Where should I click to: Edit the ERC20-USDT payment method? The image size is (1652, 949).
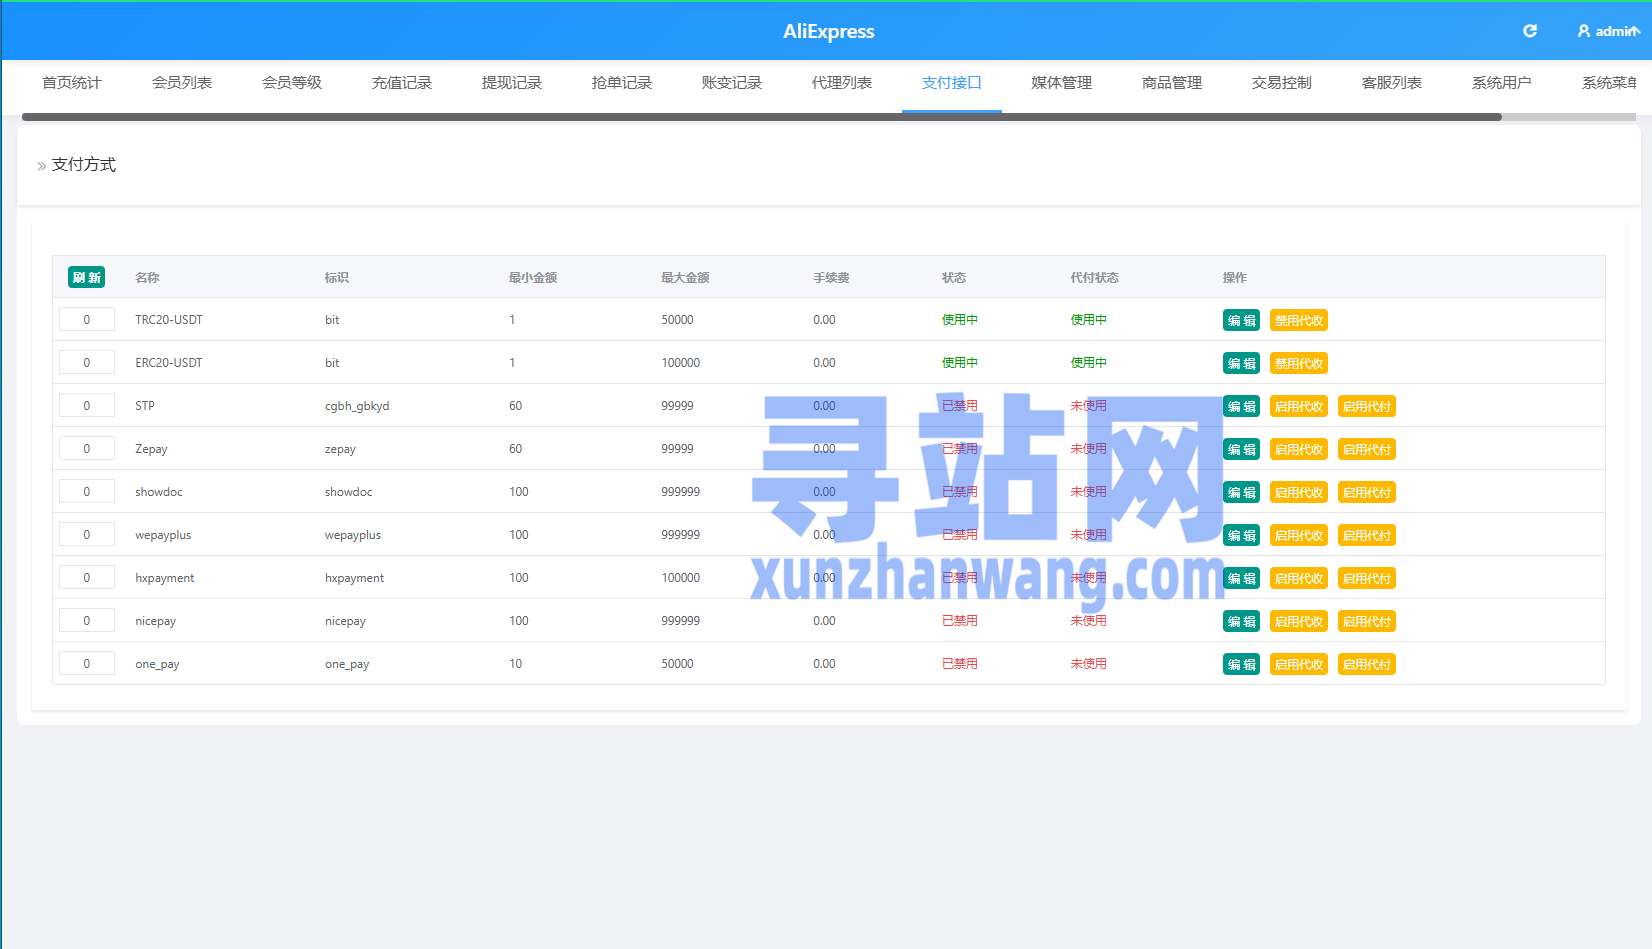(1241, 363)
